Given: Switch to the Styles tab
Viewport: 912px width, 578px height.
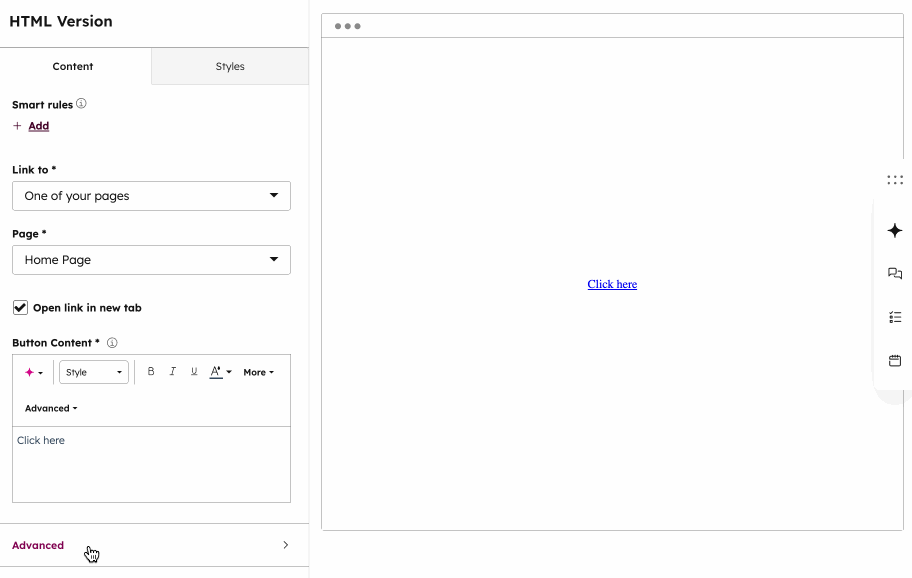Looking at the screenshot, I should (229, 66).
